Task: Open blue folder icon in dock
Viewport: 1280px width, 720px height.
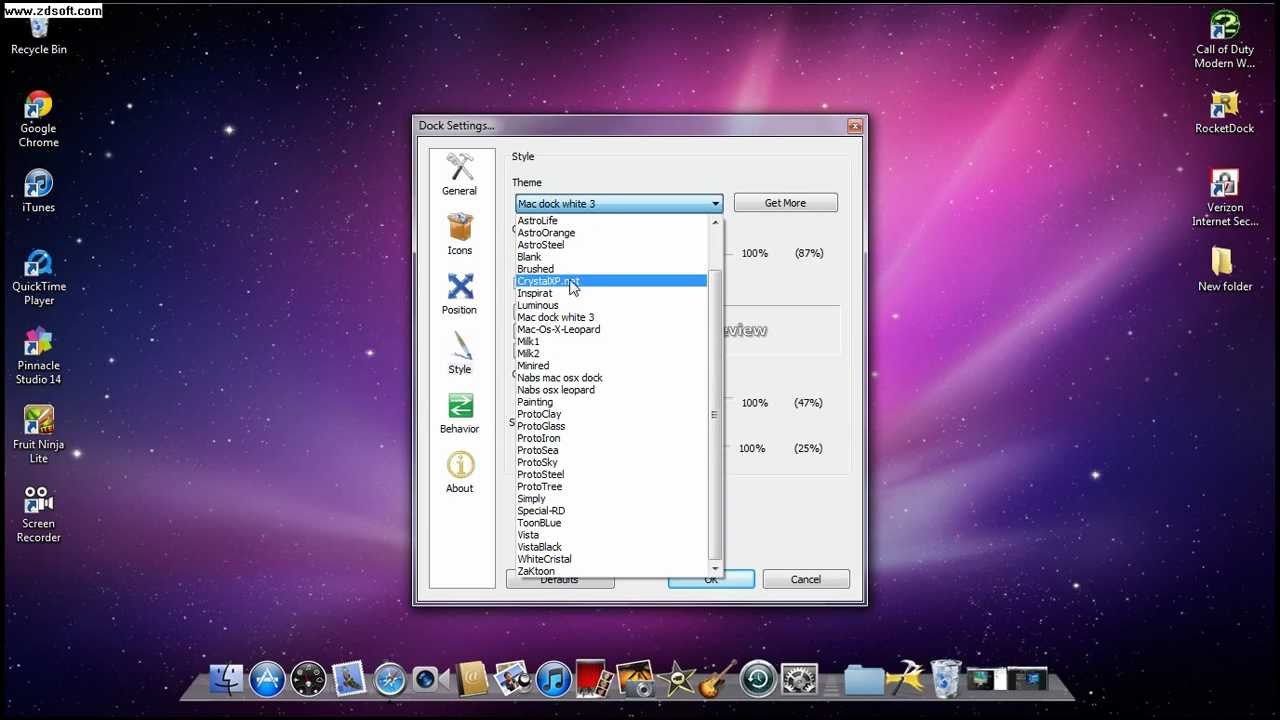Action: click(x=862, y=680)
